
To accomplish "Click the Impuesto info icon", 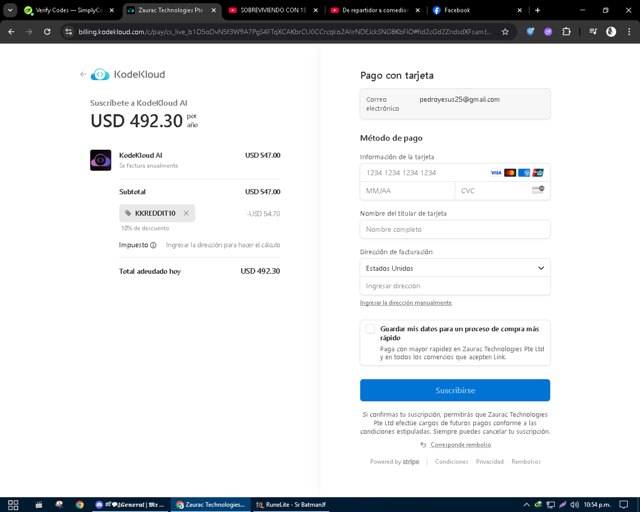I will pos(153,245).
